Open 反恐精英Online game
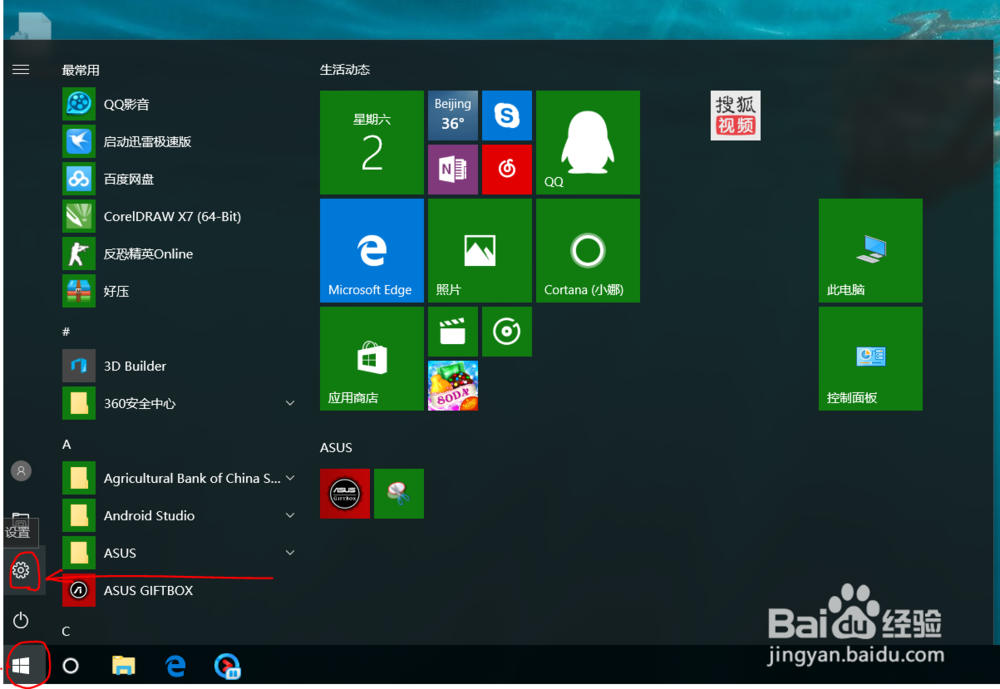 point(179,254)
